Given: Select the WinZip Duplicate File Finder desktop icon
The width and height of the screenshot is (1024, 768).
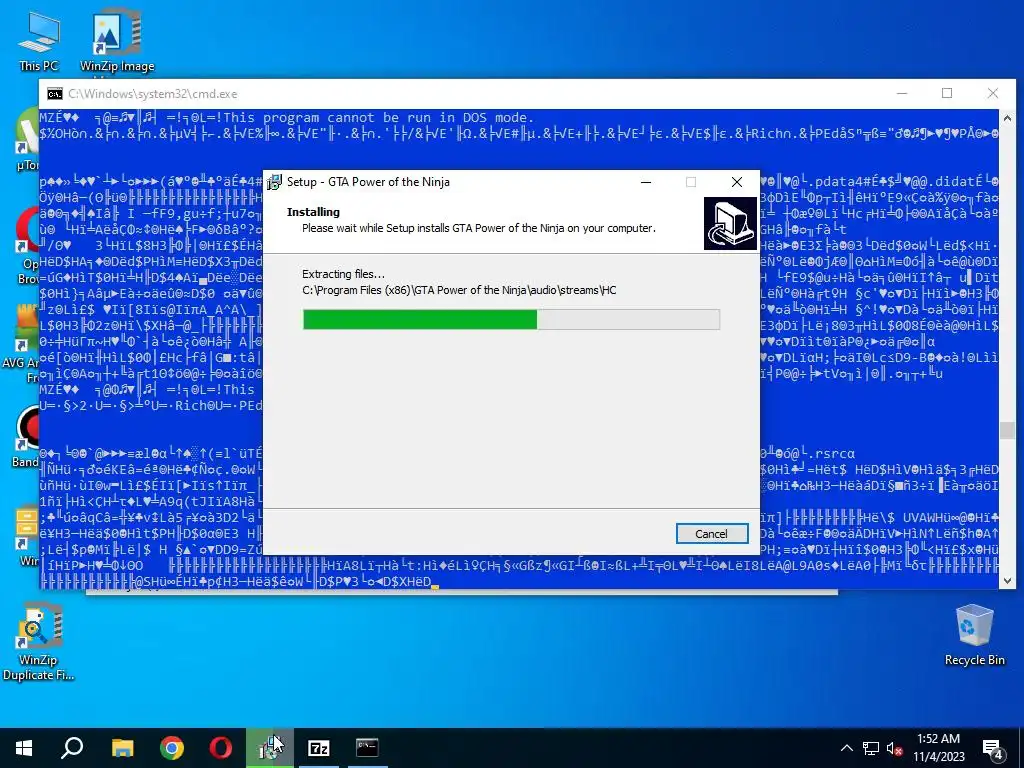Looking at the screenshot, I should pos(39,643).
